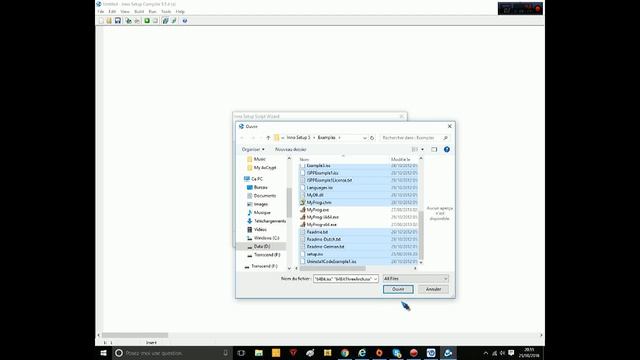640x360 pixels.
Task: Click the file list horizontal scrollbar
Action: [x=333, y=268]
